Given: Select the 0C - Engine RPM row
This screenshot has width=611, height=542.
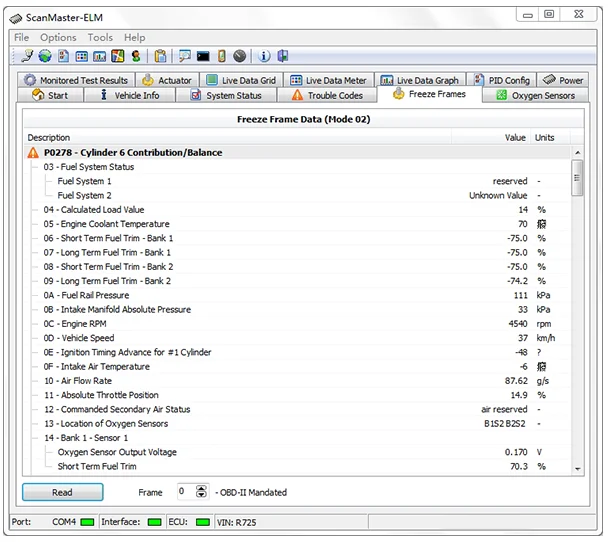Looking at the screenshot, I should click(298, 324).
